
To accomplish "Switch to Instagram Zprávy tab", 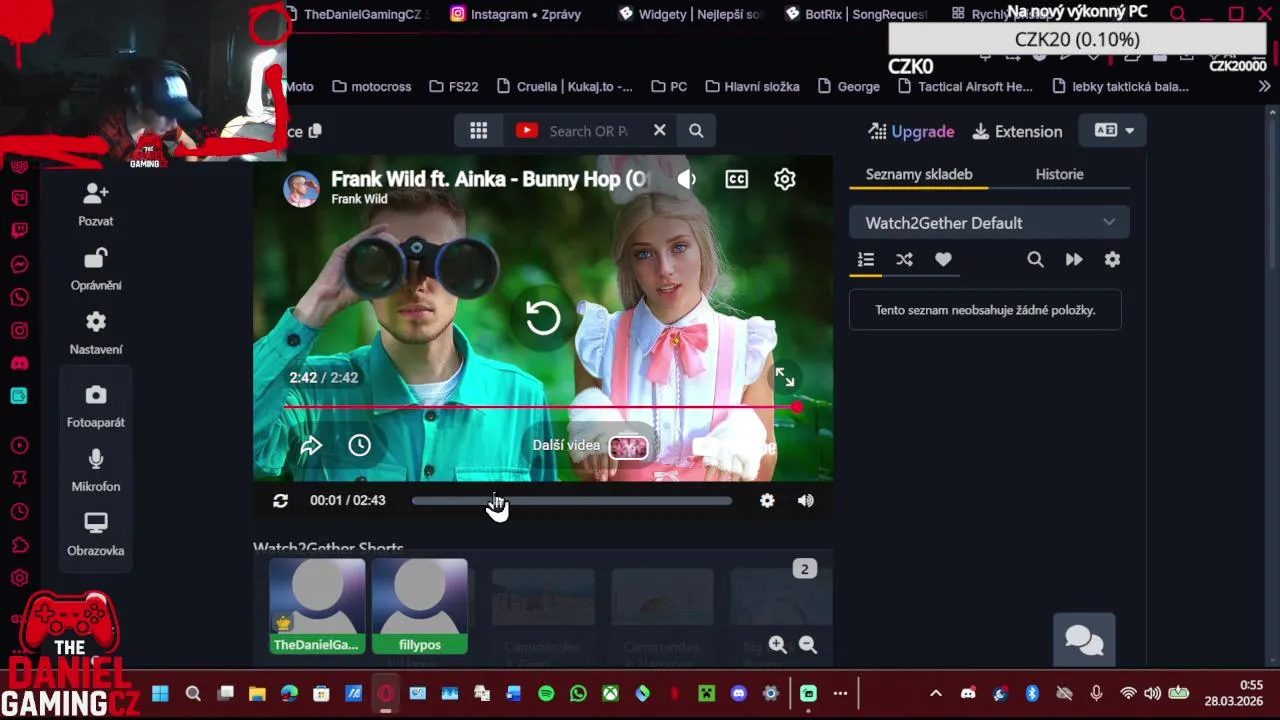I will pyautogui.click(x=516, y=14).
